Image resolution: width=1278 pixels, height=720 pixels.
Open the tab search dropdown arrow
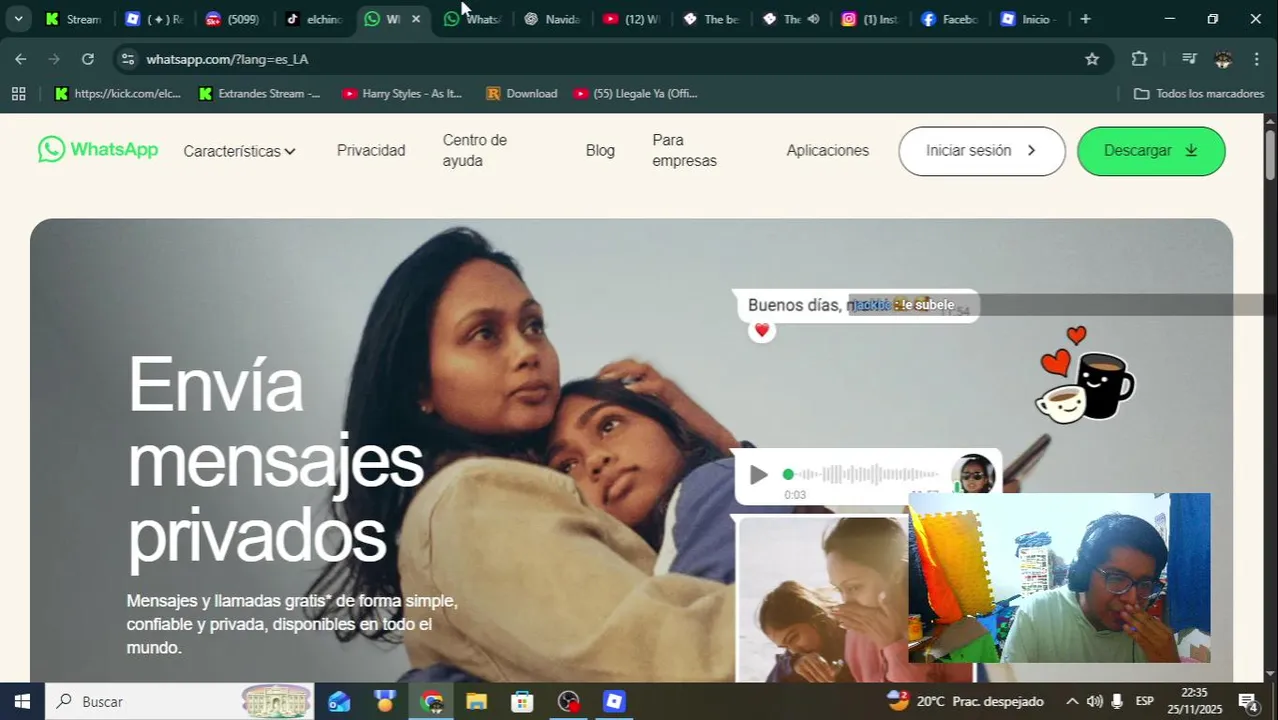point(18,19)
